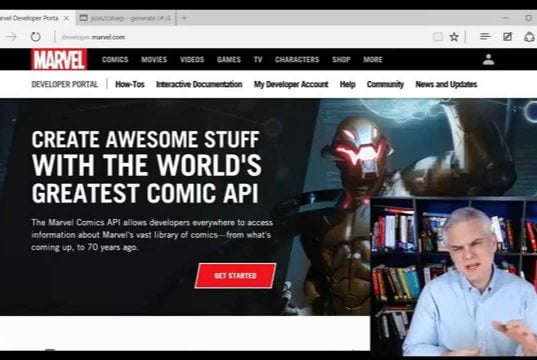The width and height of the screenshot is (537, 360).
Task: Click the share bell-shaped icon
Action: click(x=529, y=37)
